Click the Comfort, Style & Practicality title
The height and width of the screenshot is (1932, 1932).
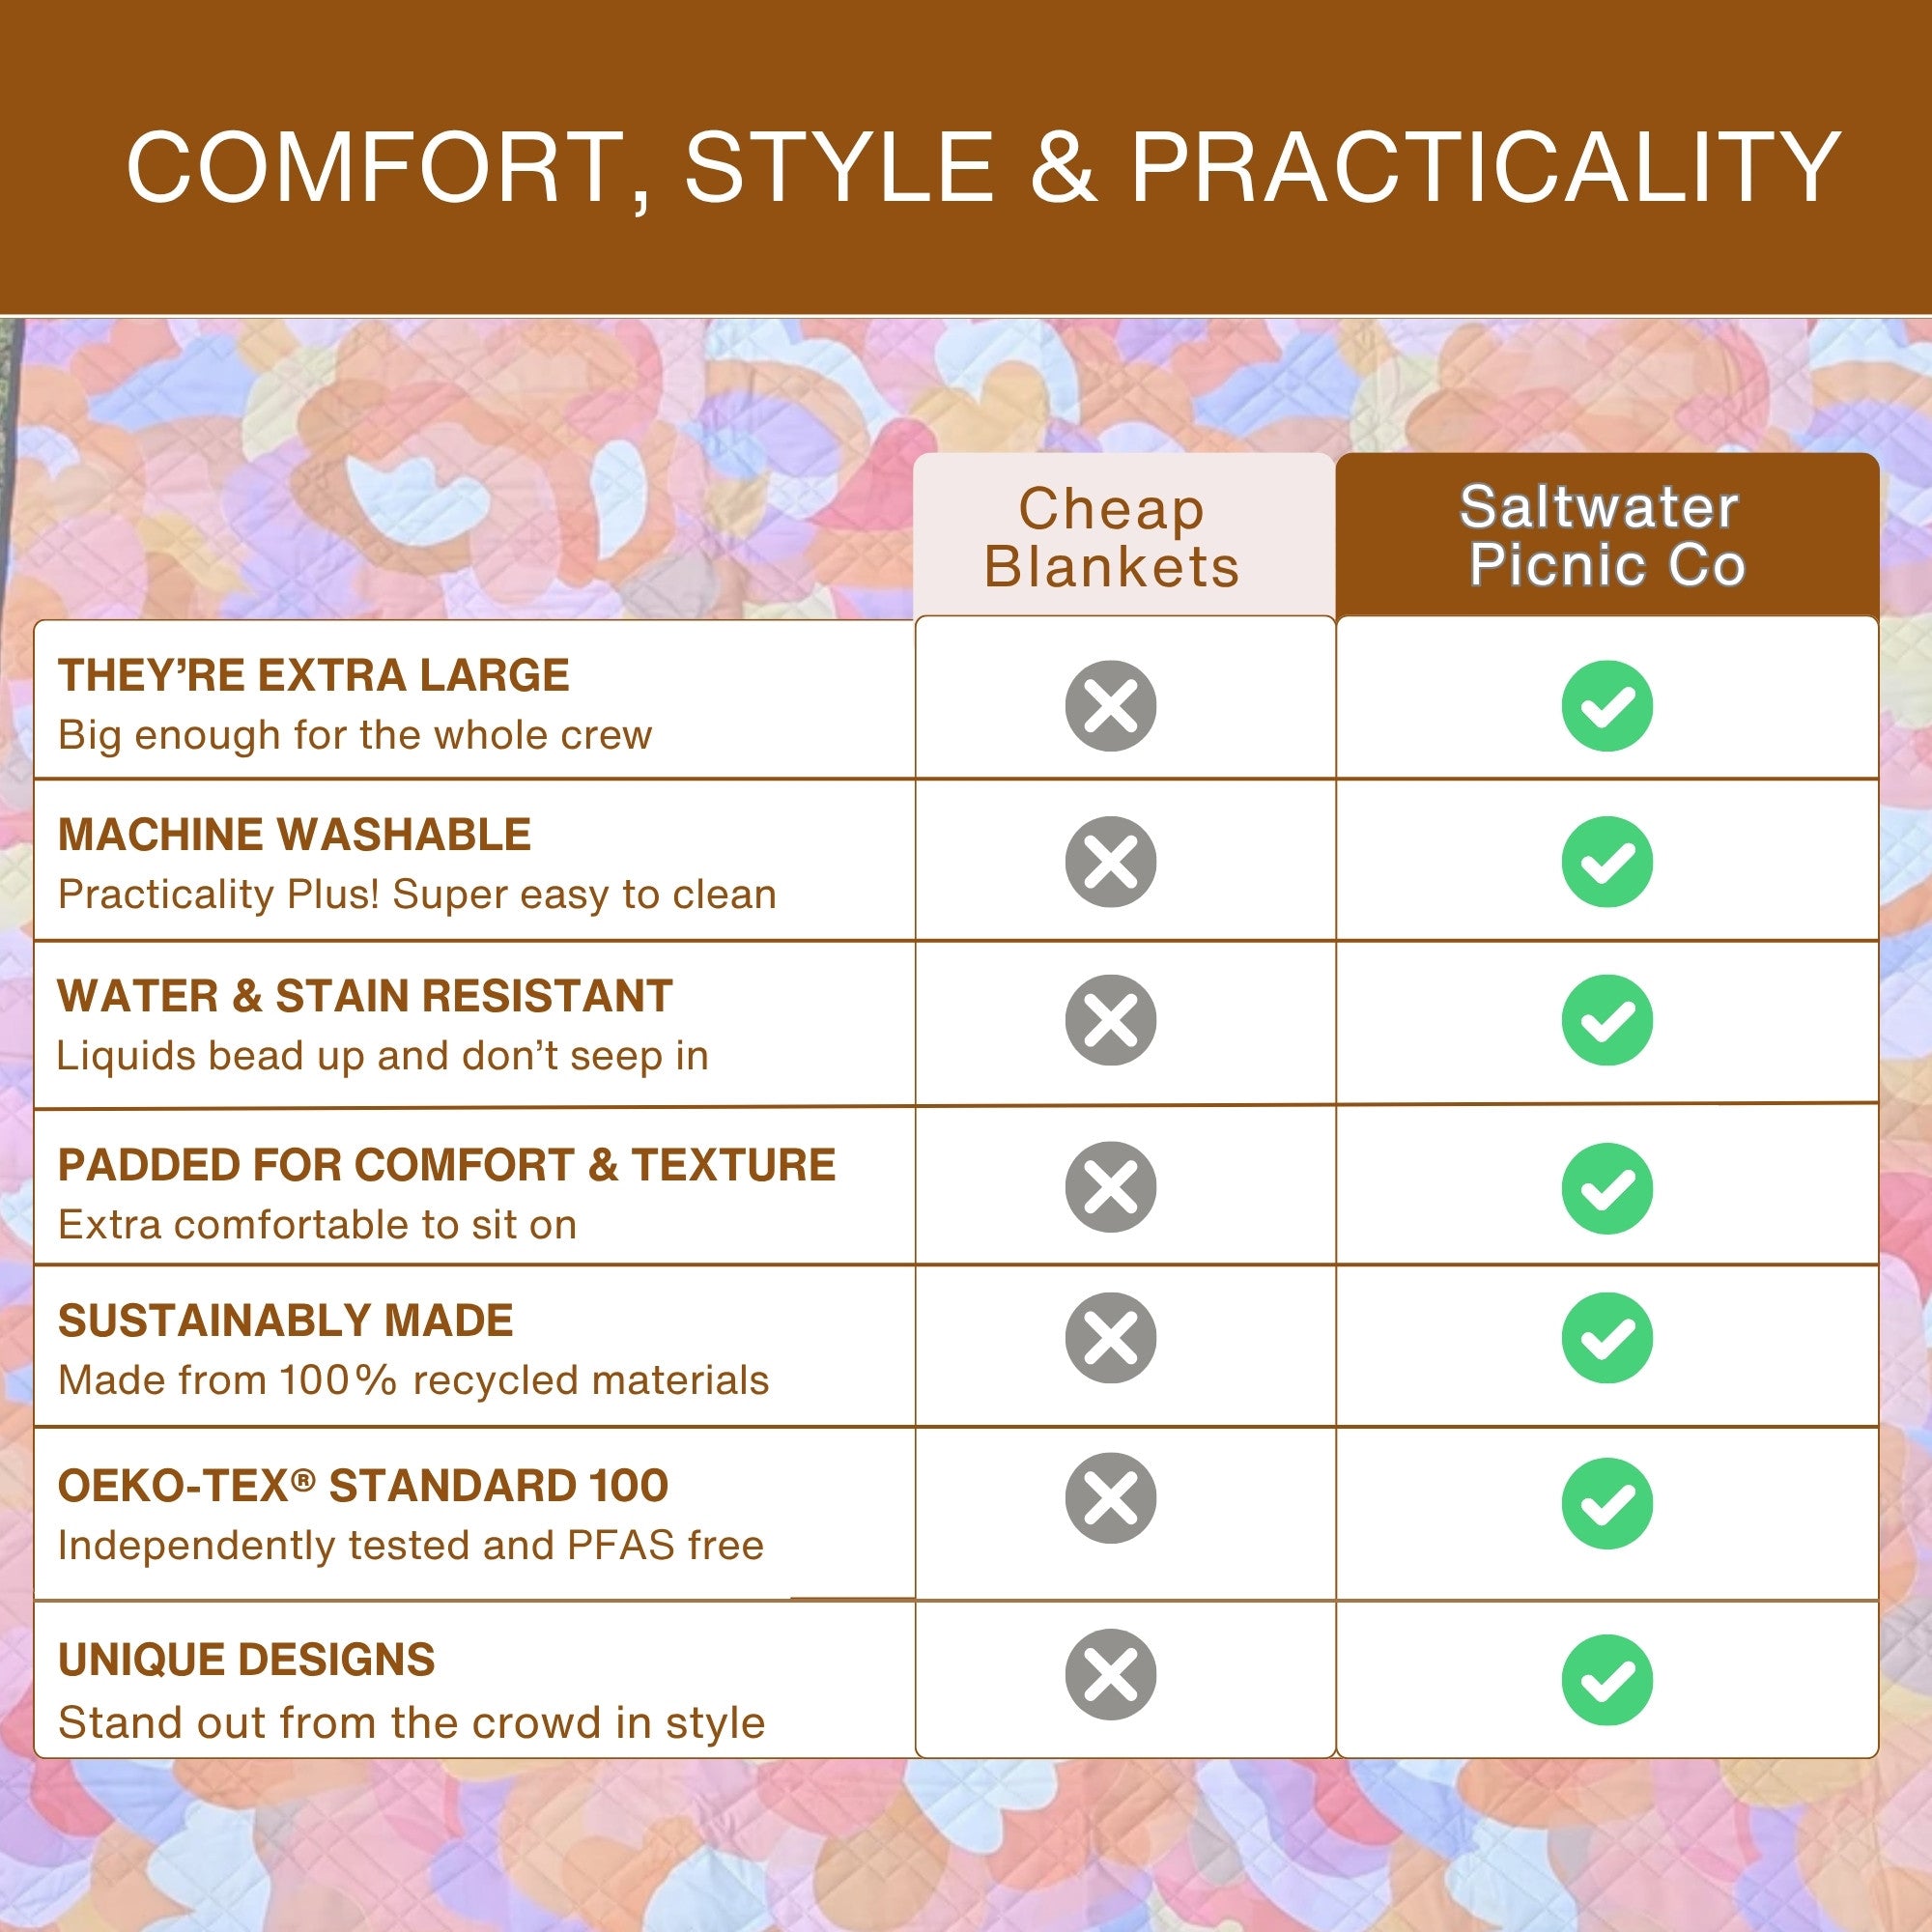point(983,167)
